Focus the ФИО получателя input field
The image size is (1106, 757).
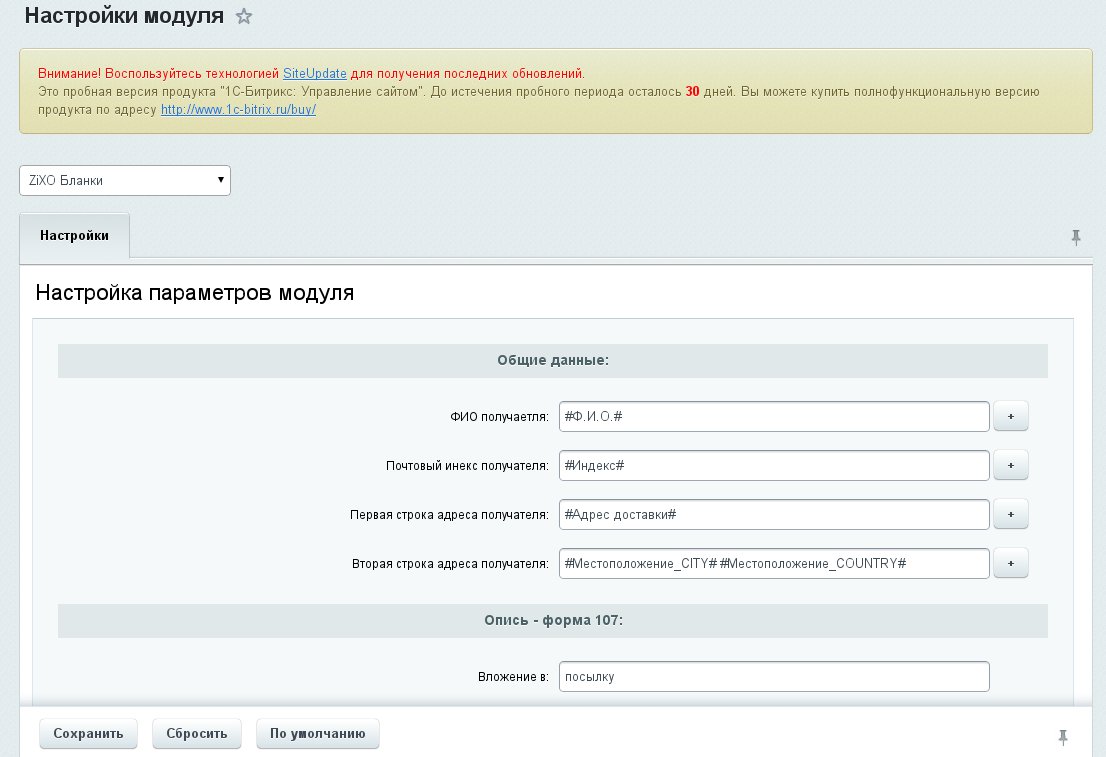[774, 416]
